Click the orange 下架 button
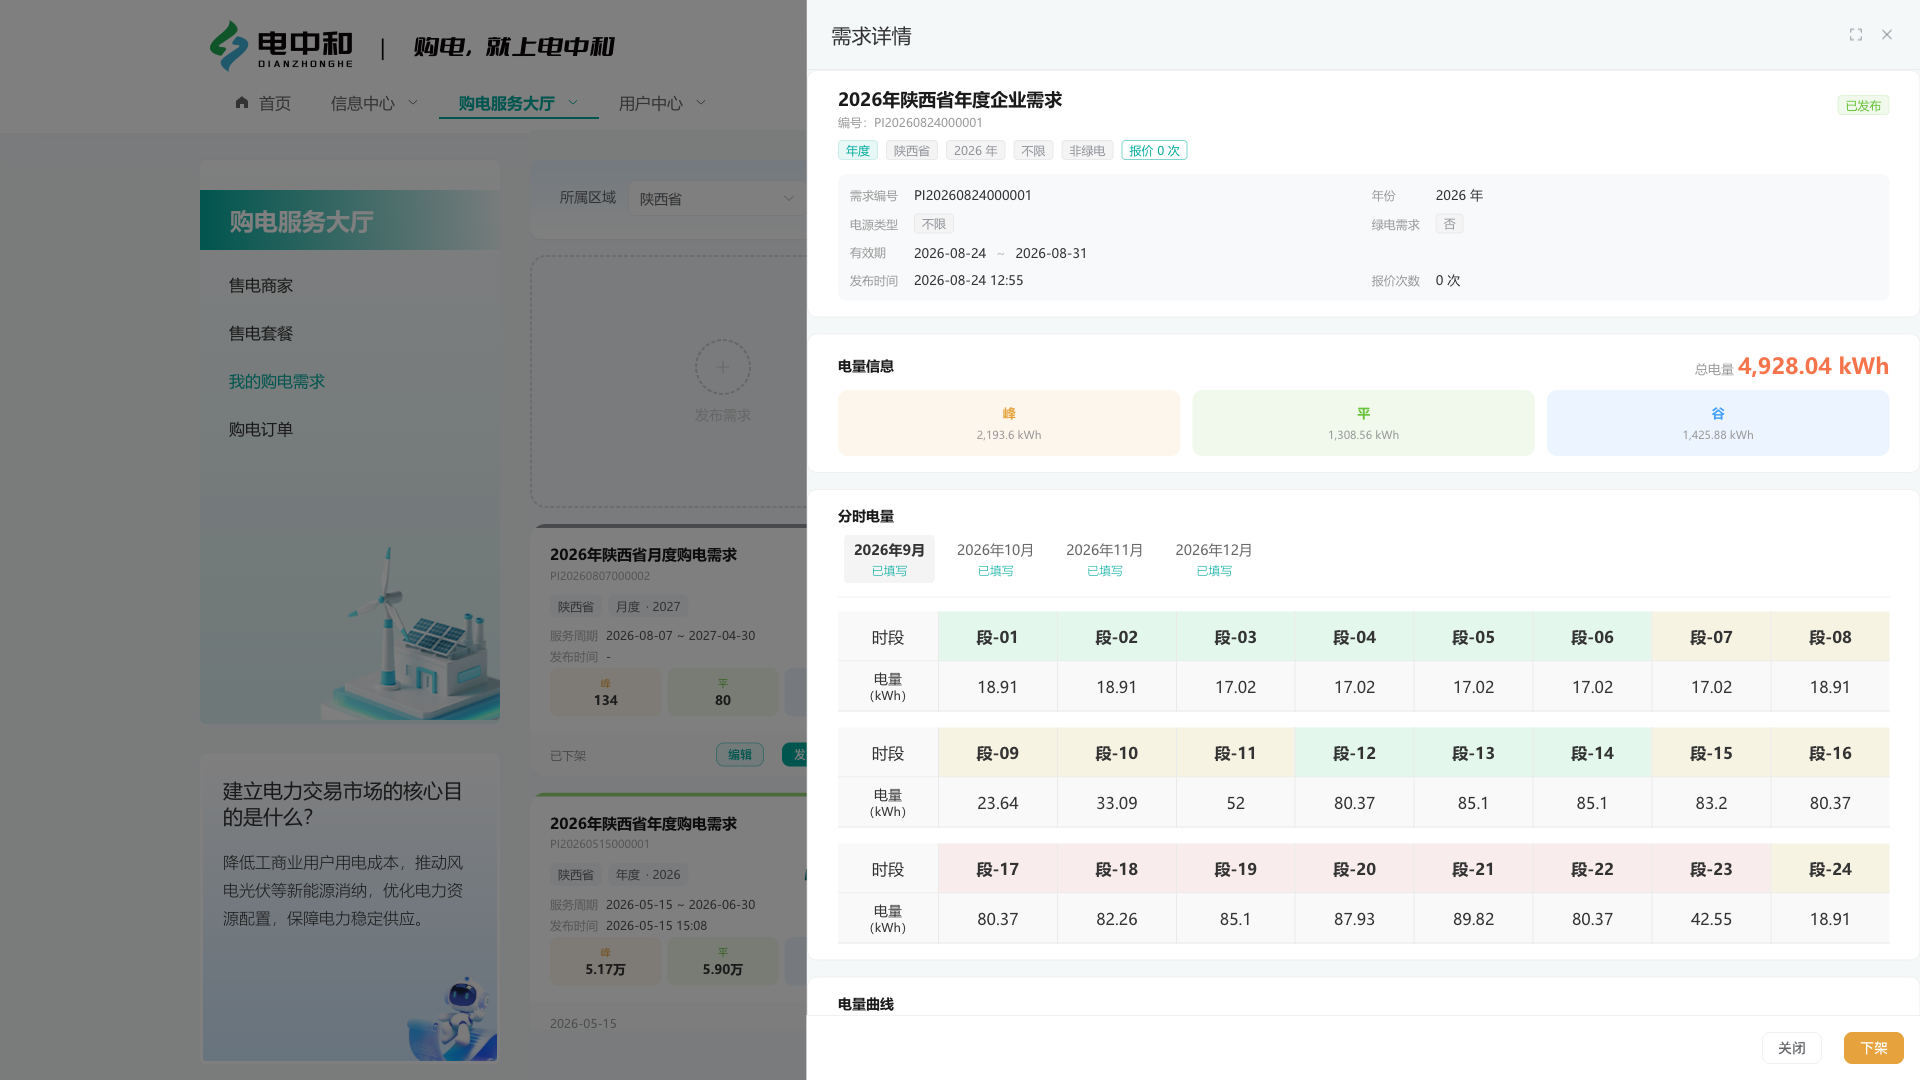Viewport: 1920px width, 1080px height. tap(1873, 1048)
